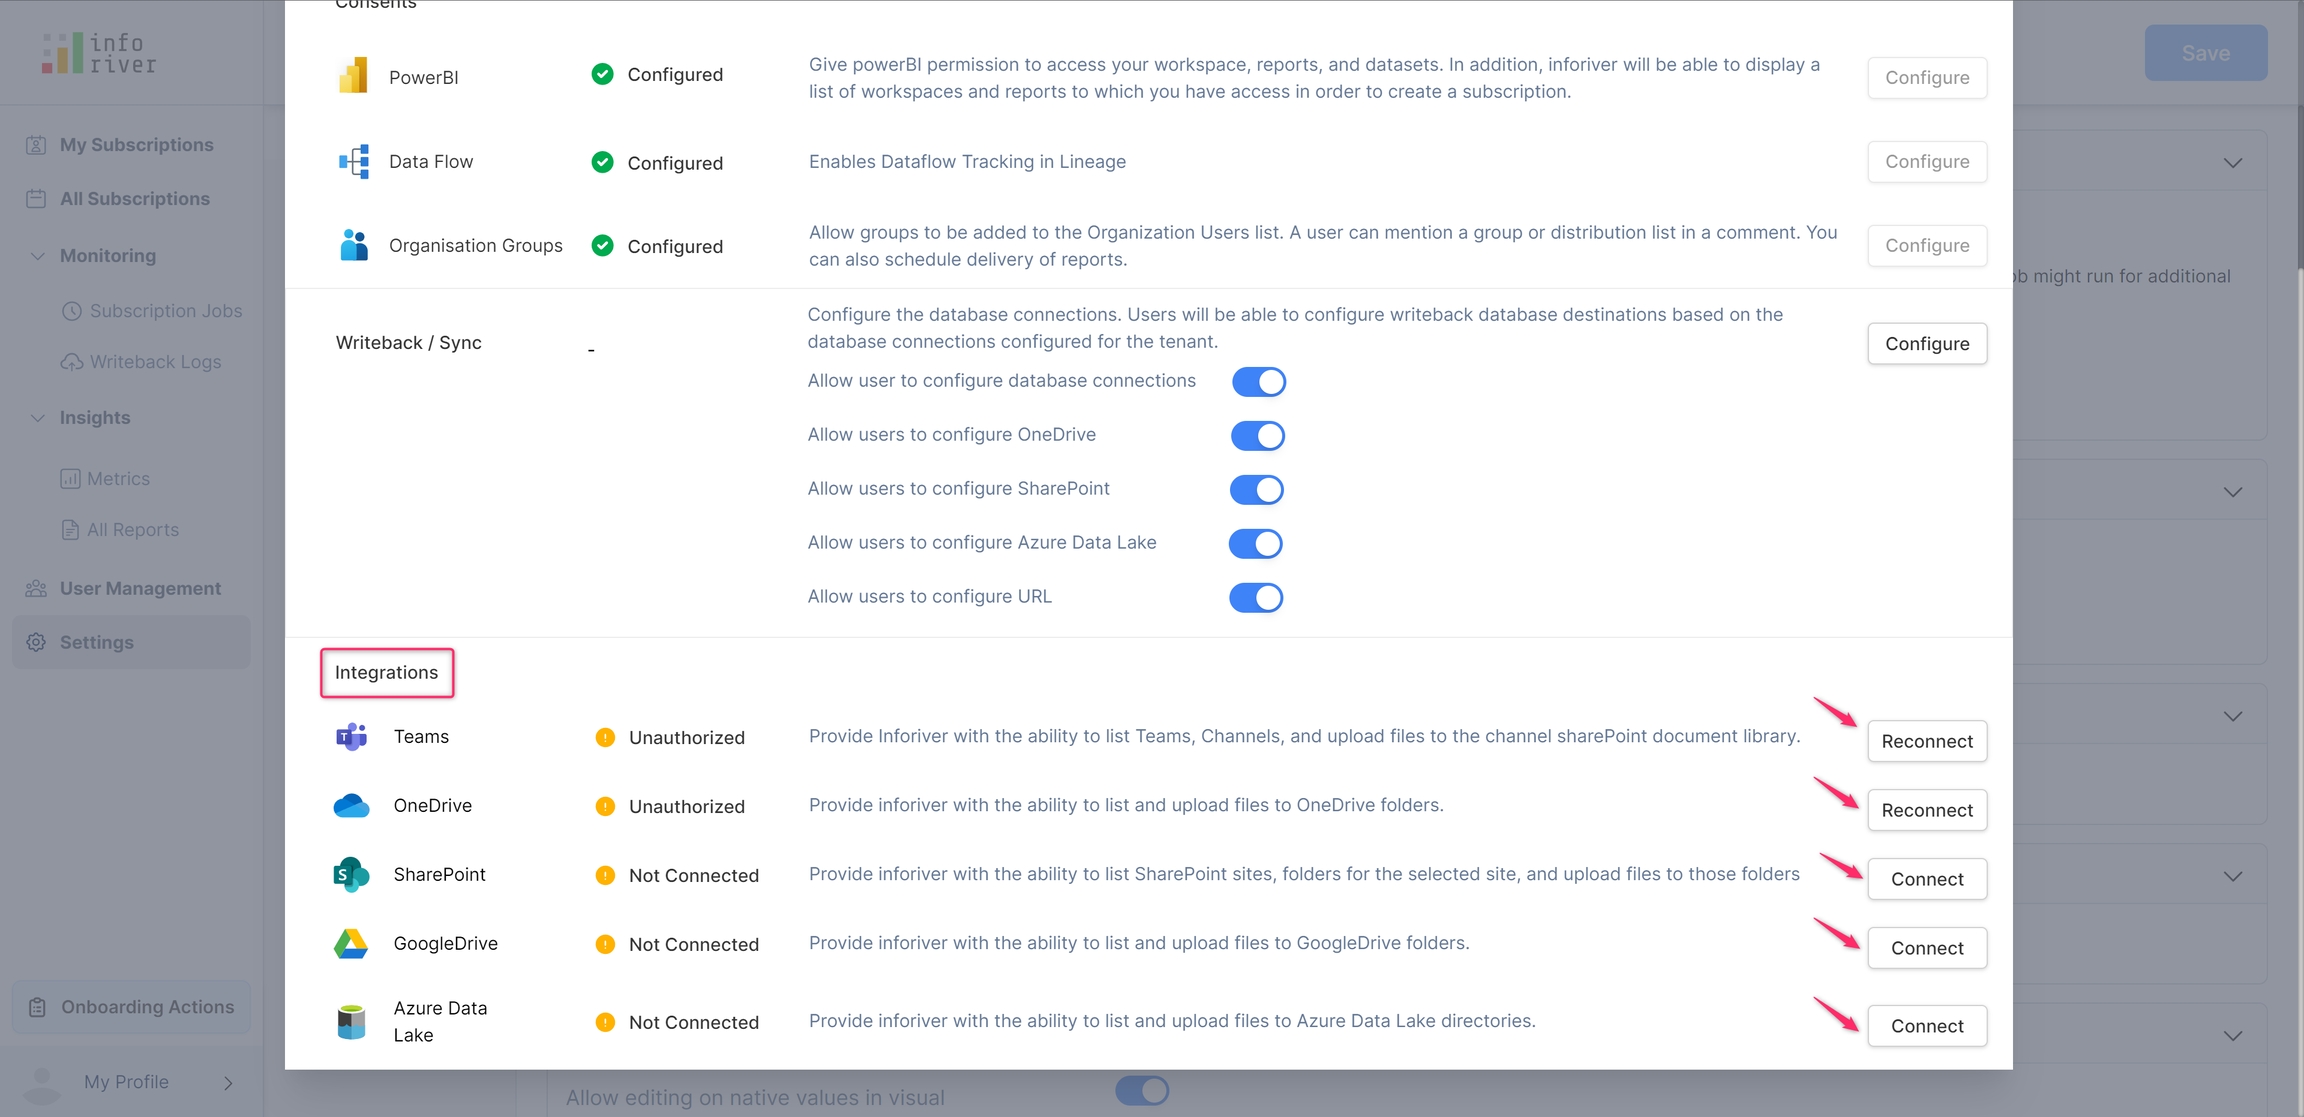Toggle allow users to configure SharePoint
This screenshot has width=2304, height=1117.
[x=1256, y=490]
